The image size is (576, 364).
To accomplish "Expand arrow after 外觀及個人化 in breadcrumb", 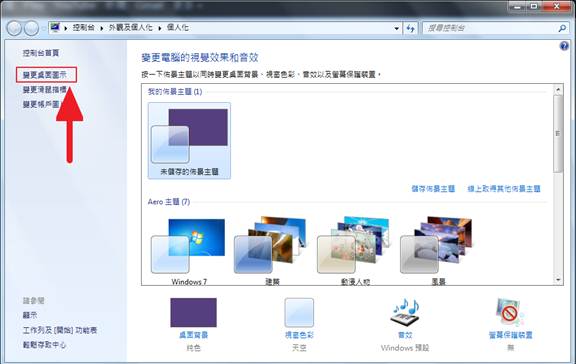I will pyautogui.click(x=160, y=28).
